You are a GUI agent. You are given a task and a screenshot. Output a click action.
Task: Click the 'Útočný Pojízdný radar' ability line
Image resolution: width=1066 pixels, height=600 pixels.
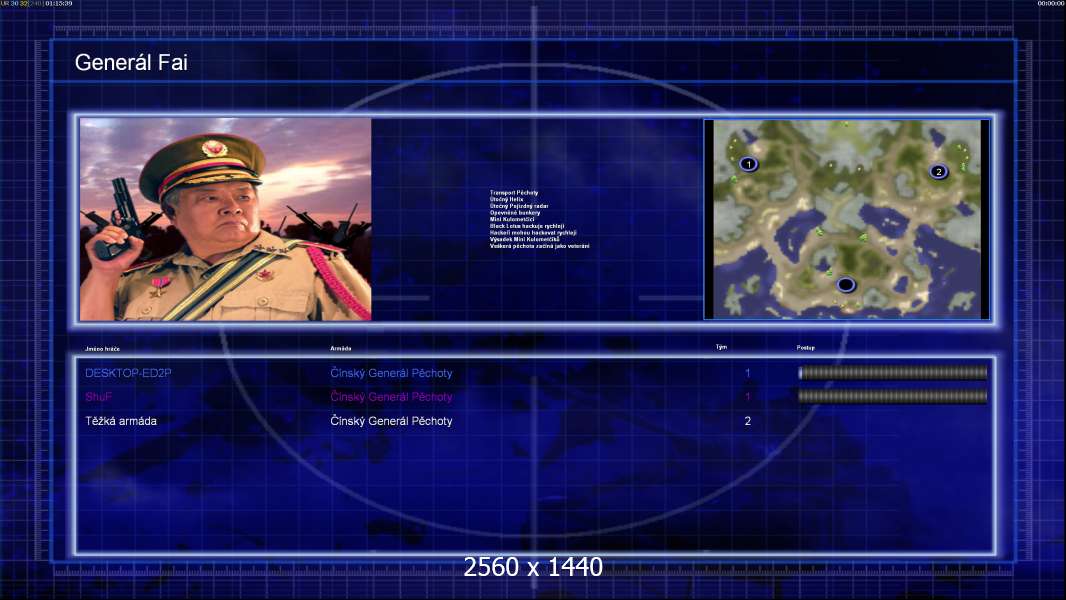[519, 206]
